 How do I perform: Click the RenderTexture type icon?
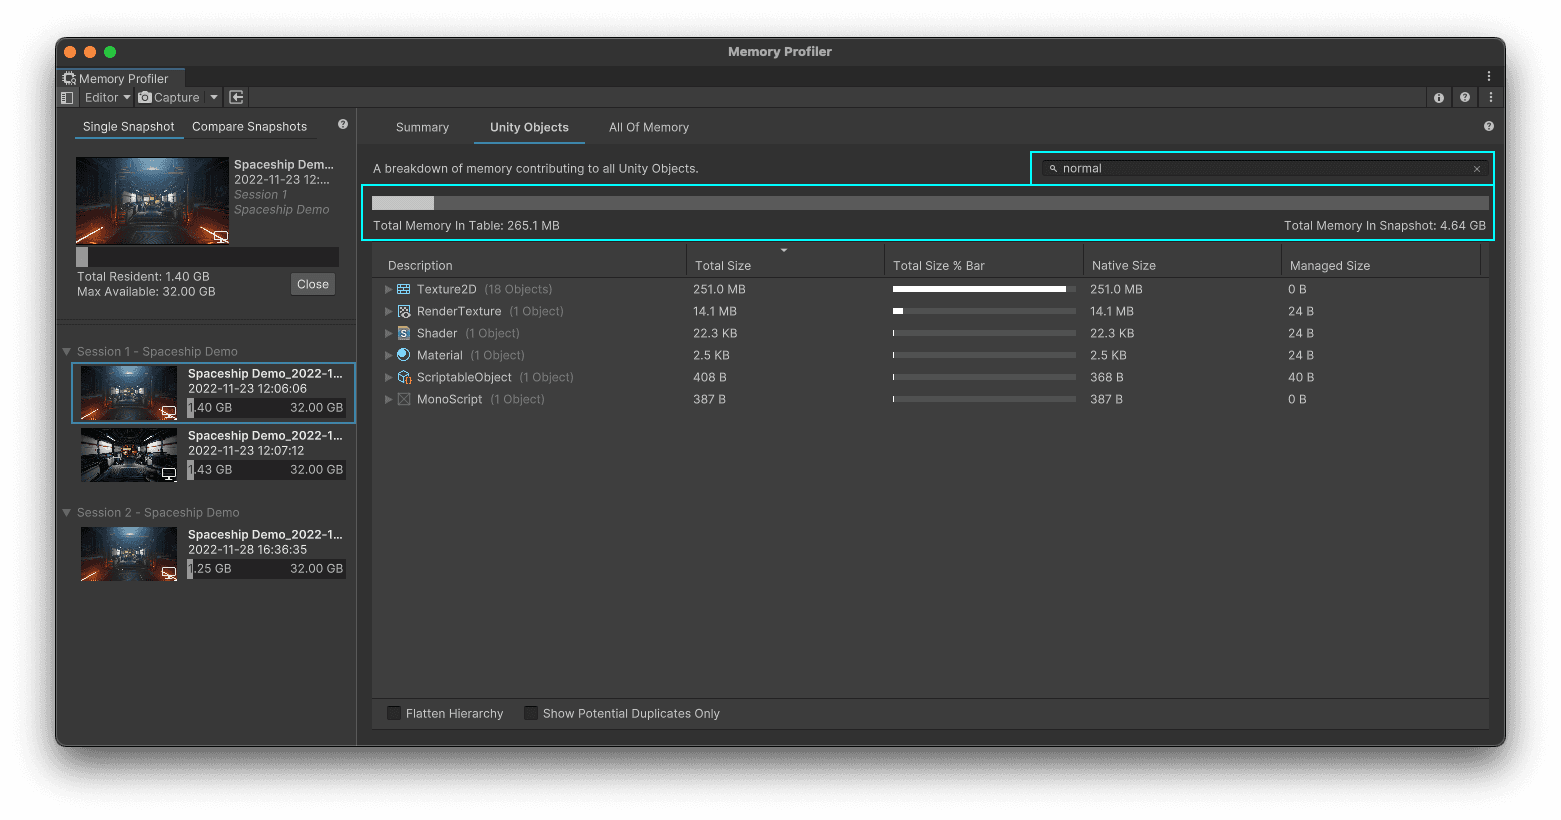(404, 311)
